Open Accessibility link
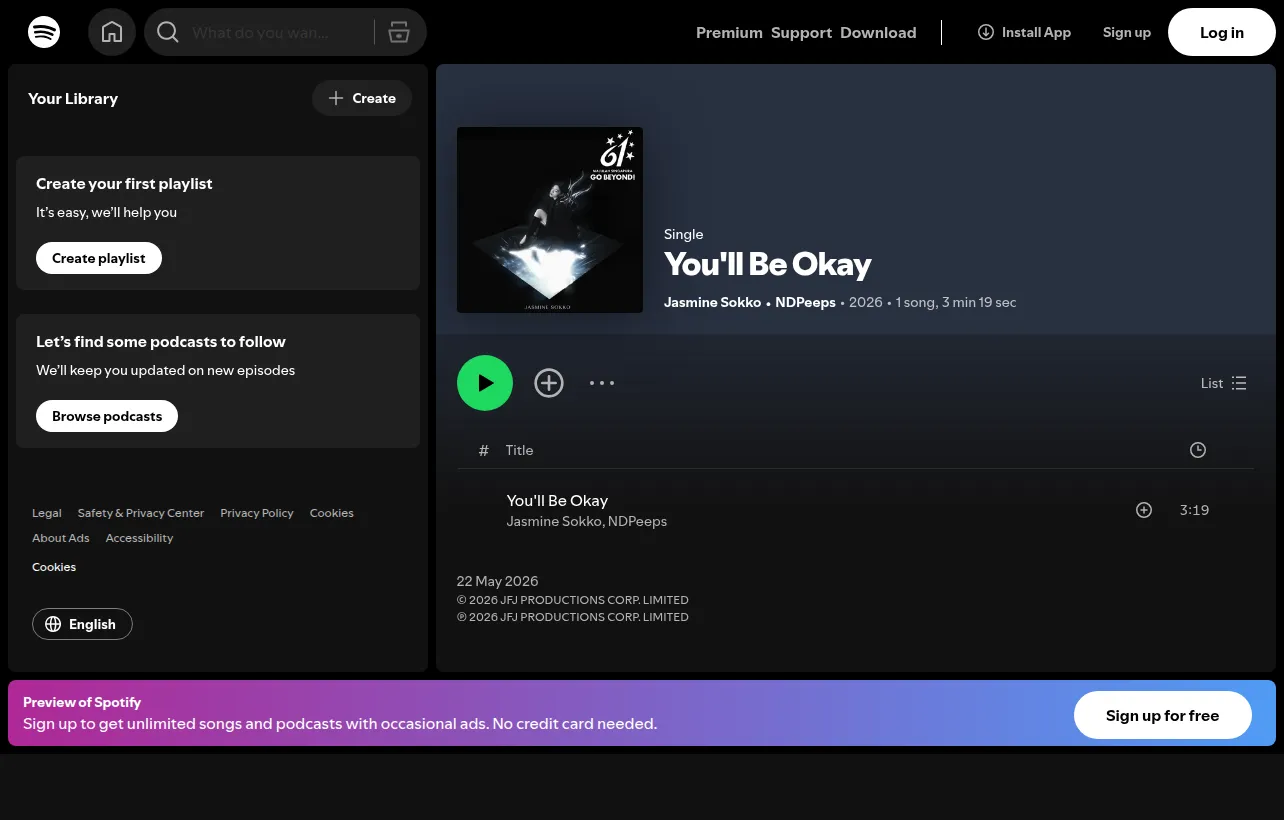The width and height of the screenshot is (1284, 820). (x=139, y=538)
